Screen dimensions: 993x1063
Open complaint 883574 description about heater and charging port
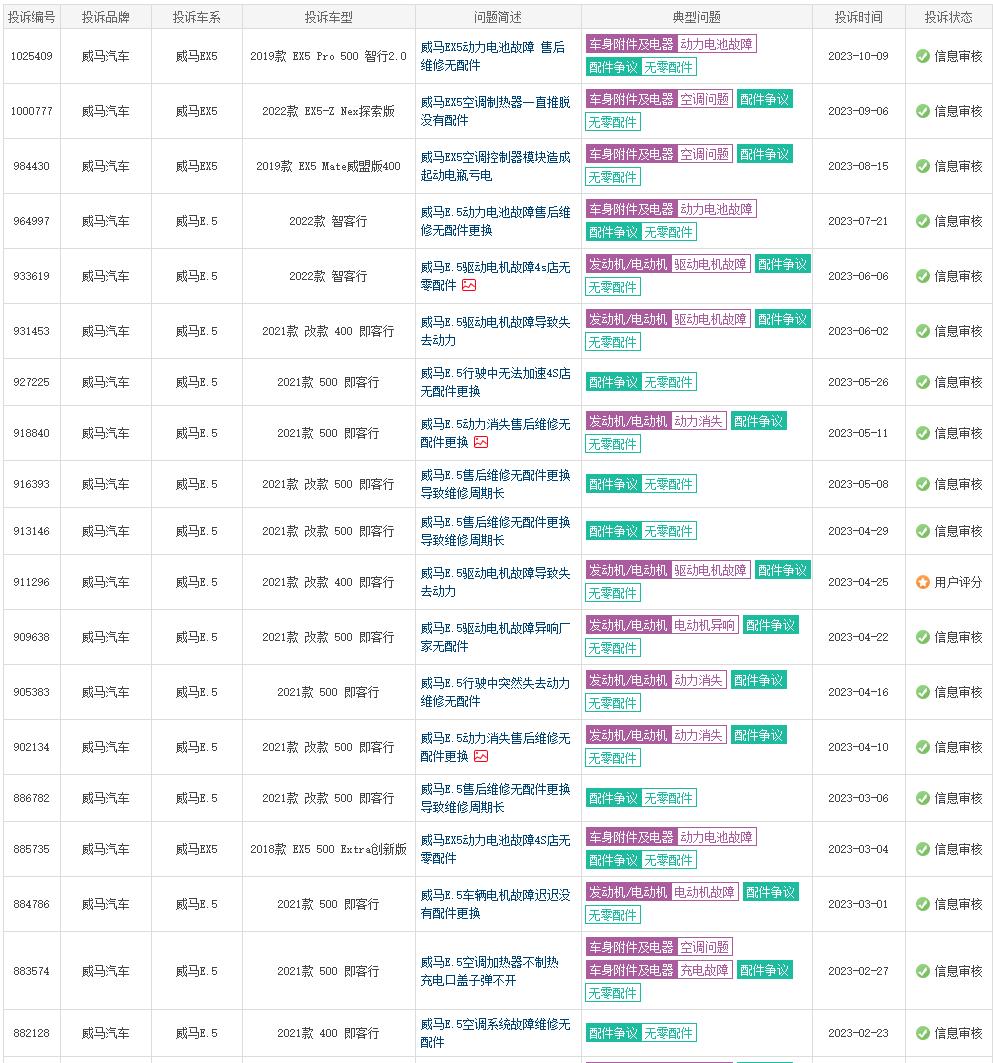click(x=489, y=971)
